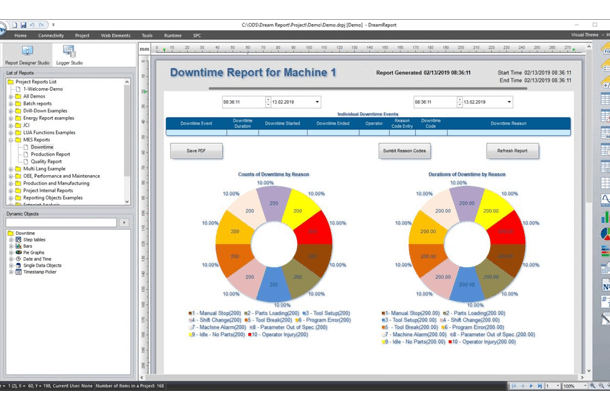The width and height of the screenshot is (610, 410).
Task: Click the Save PDF button
Action: [x=197, y=151]
